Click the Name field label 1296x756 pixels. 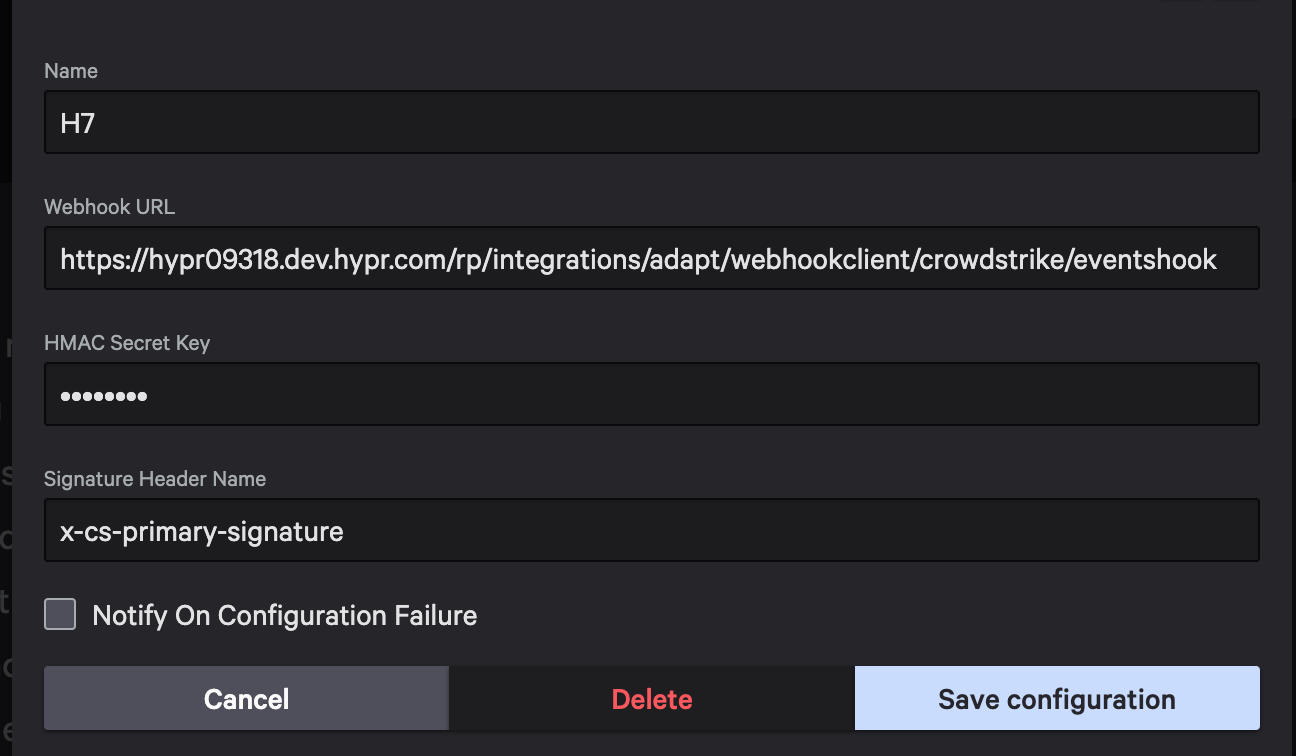tap(70, 70)
